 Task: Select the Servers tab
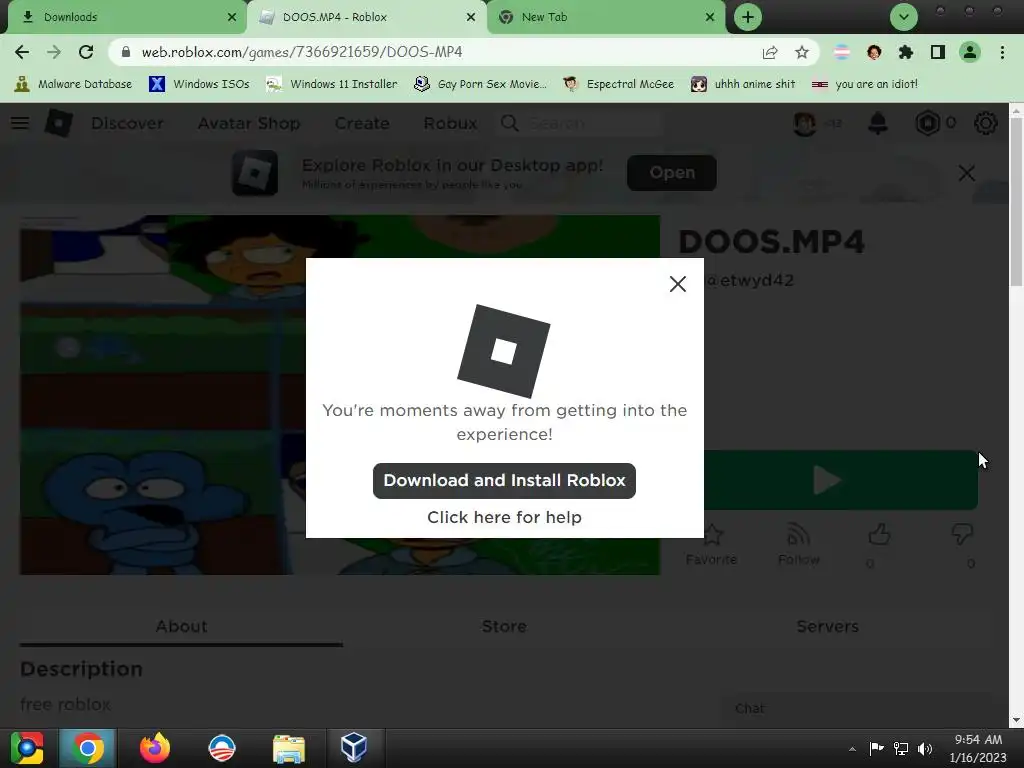827,626
